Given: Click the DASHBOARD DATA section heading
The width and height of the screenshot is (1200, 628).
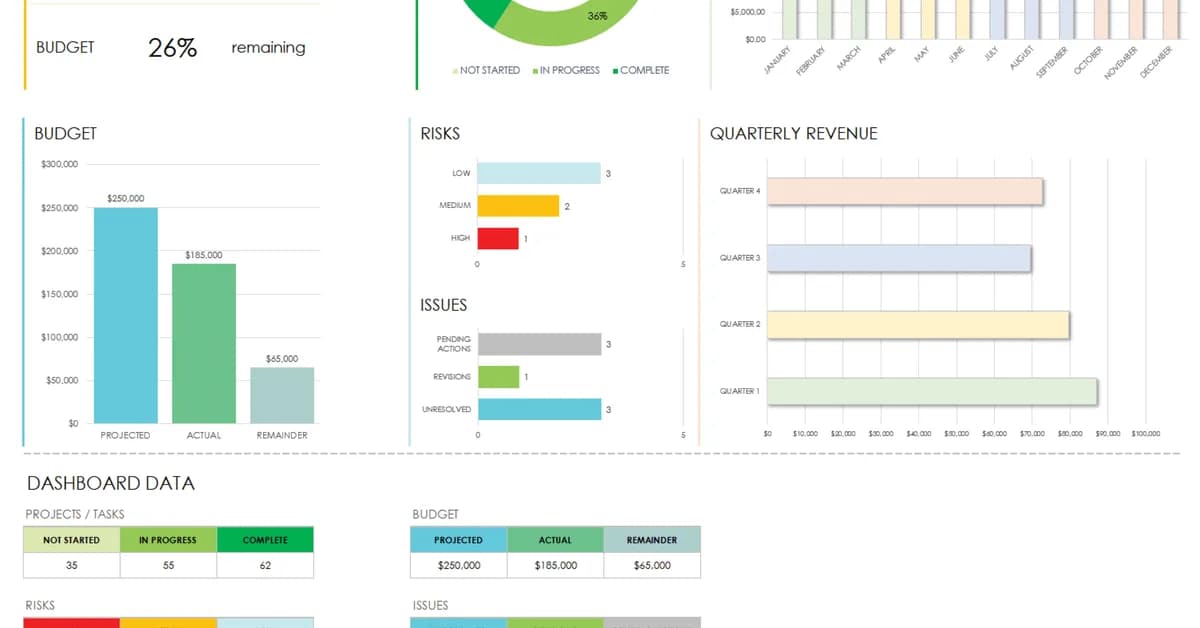Looking at the screenshot, I should tap(109, 484).
